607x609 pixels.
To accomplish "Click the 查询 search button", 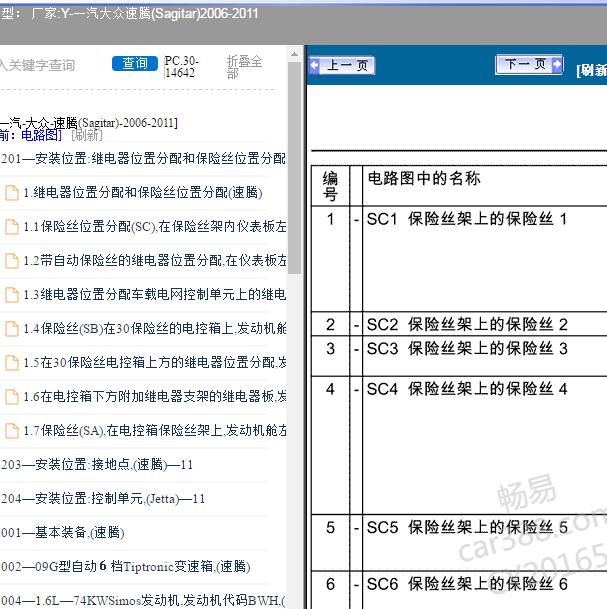I will (135, 63).
